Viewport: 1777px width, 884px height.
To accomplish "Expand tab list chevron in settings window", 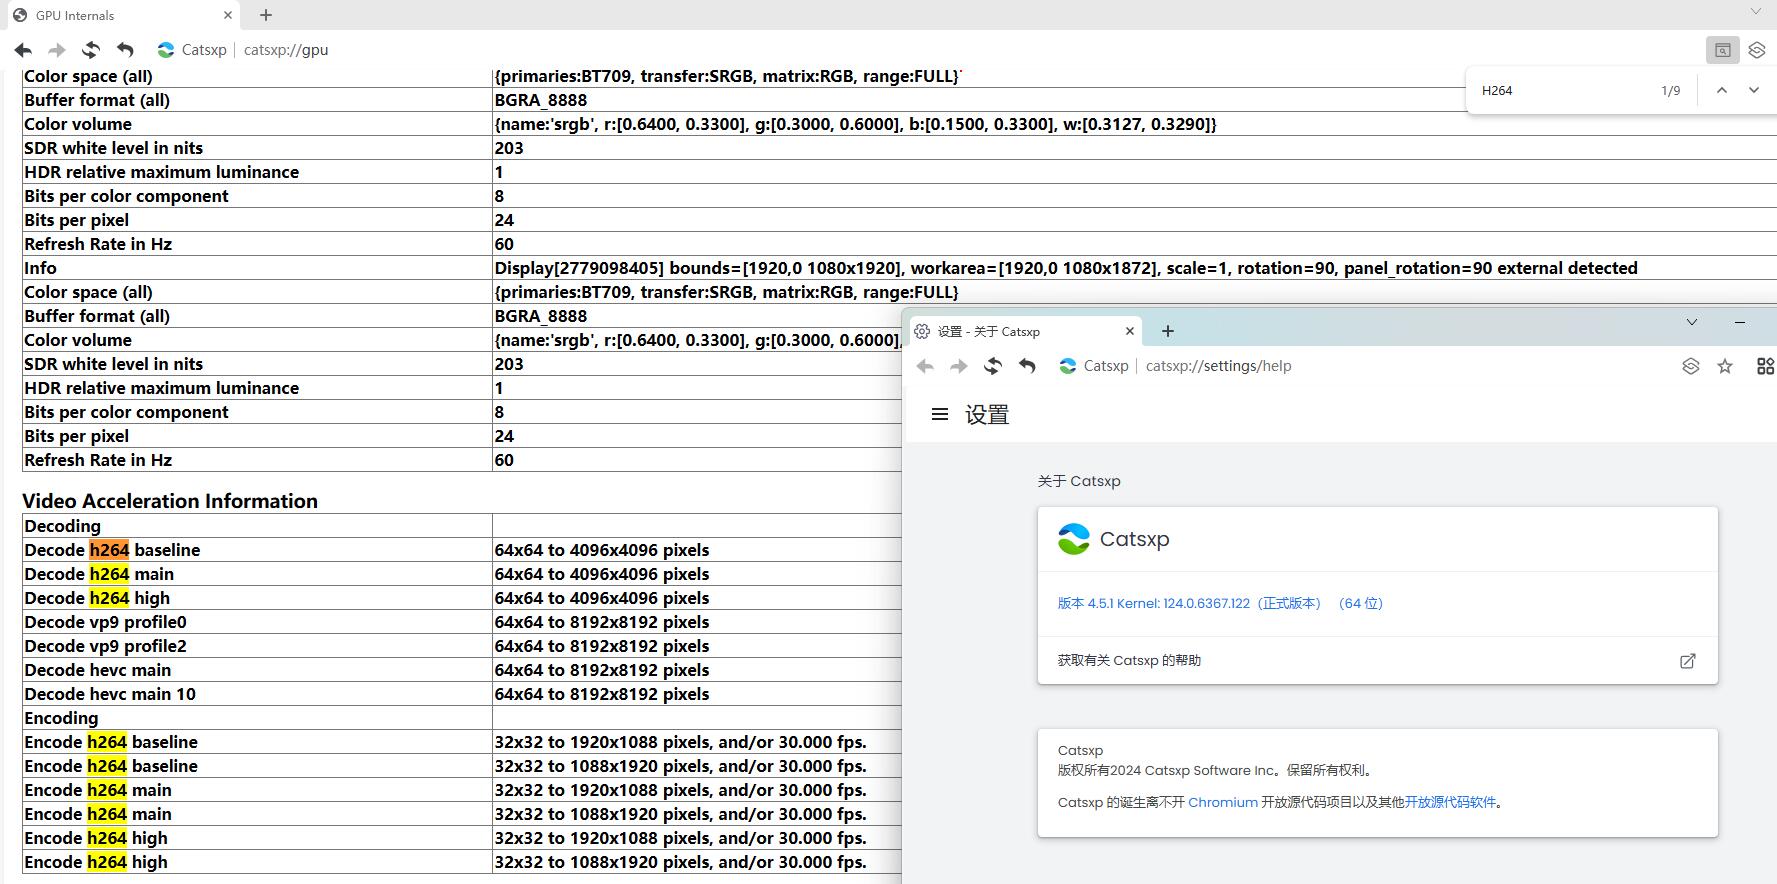I will pos(1692,322).
